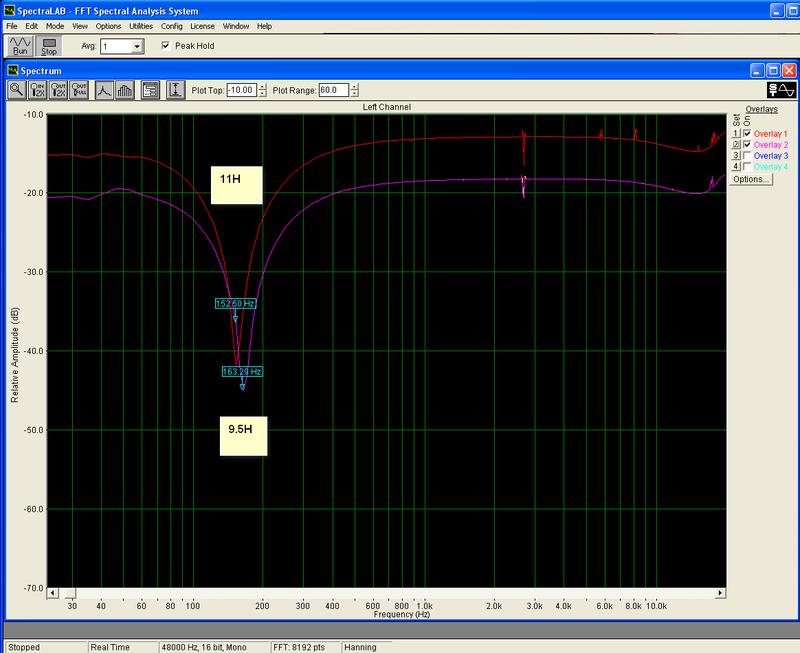Viewport: 800px width, 653px height.
Task: Enable the Overlay 3 checkbox
Action: point(746,156)
